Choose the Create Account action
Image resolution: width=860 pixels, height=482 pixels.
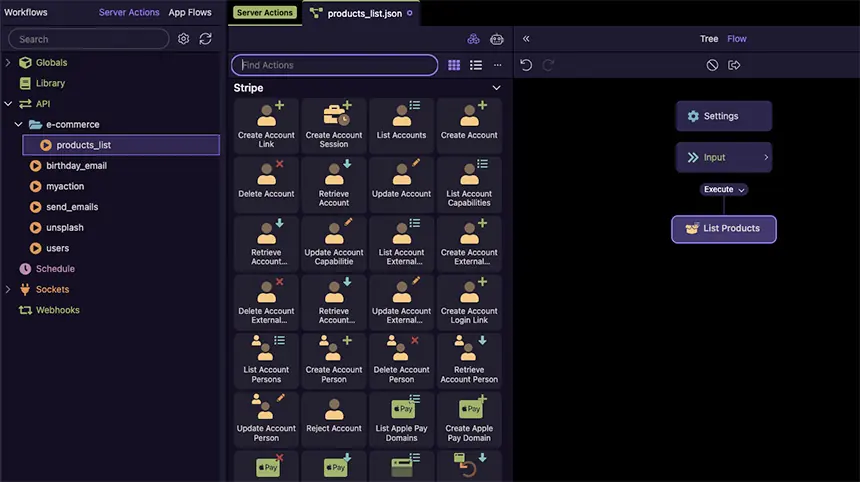point(469,126)
